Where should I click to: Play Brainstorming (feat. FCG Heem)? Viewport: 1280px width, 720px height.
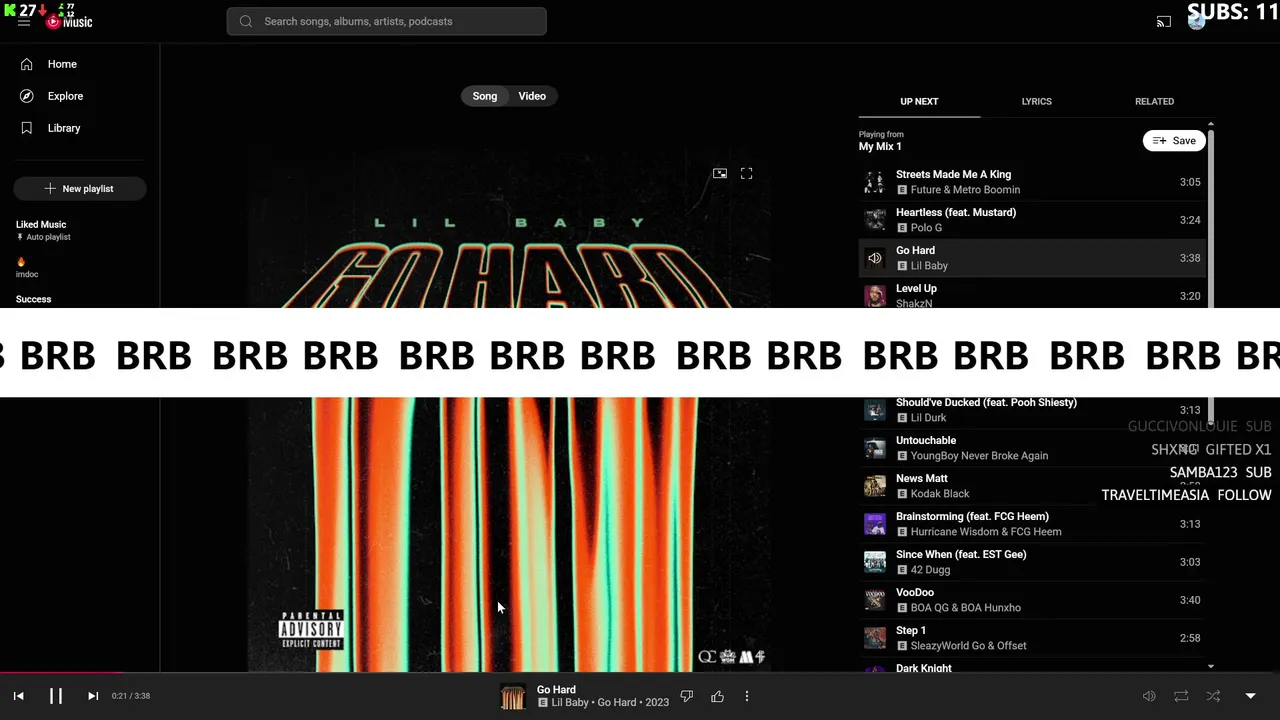[1030, 524]
